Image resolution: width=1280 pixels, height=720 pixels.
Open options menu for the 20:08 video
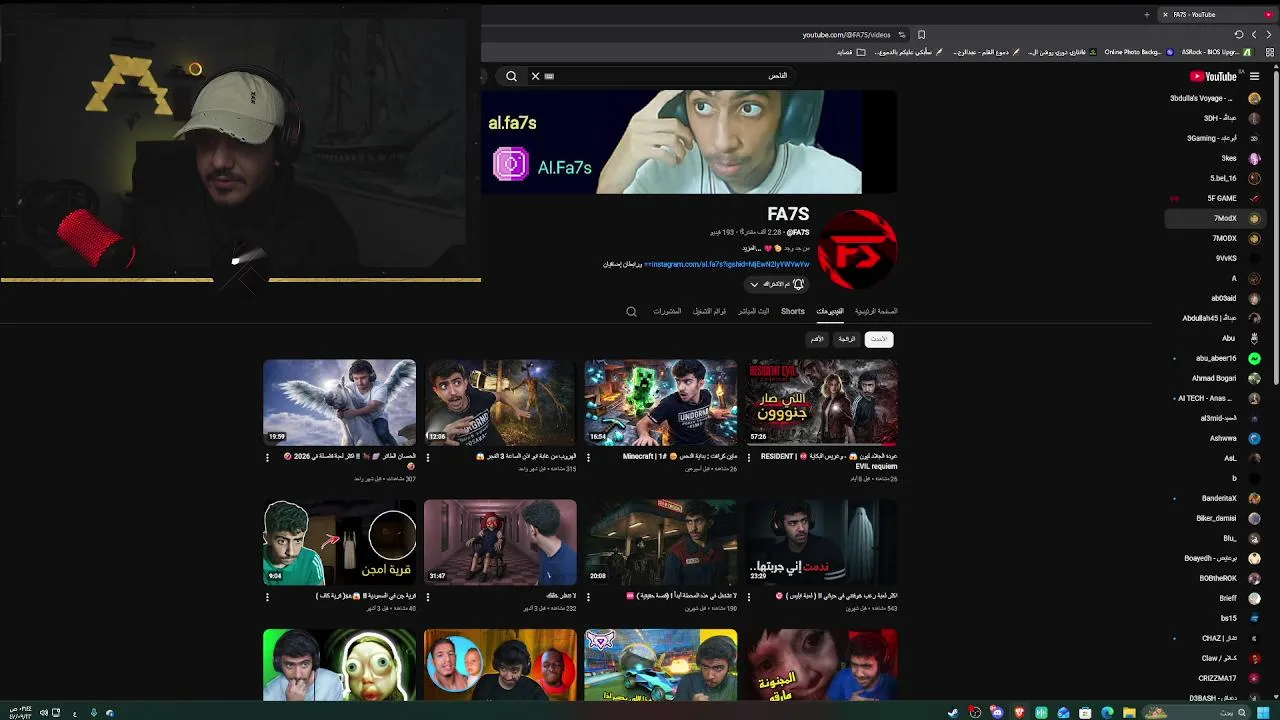tap(588, 597)
